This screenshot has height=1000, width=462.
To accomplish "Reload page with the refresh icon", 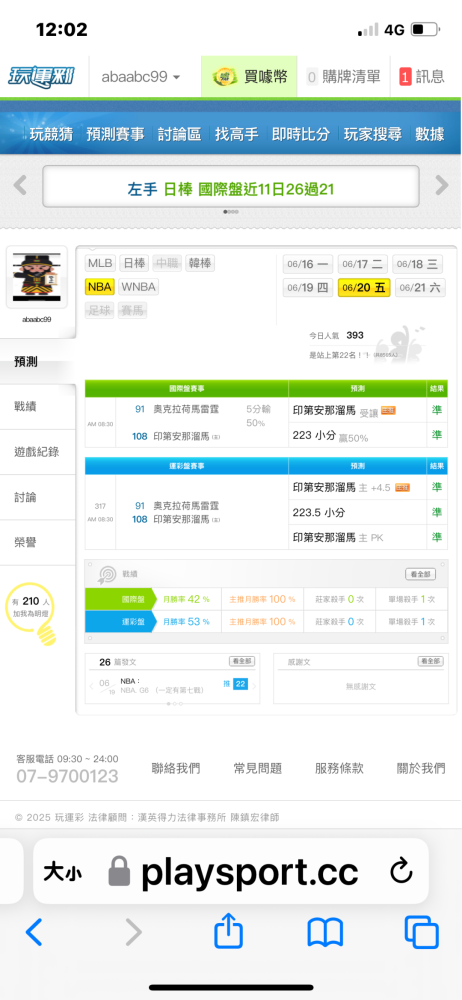I will click(401, 872).
